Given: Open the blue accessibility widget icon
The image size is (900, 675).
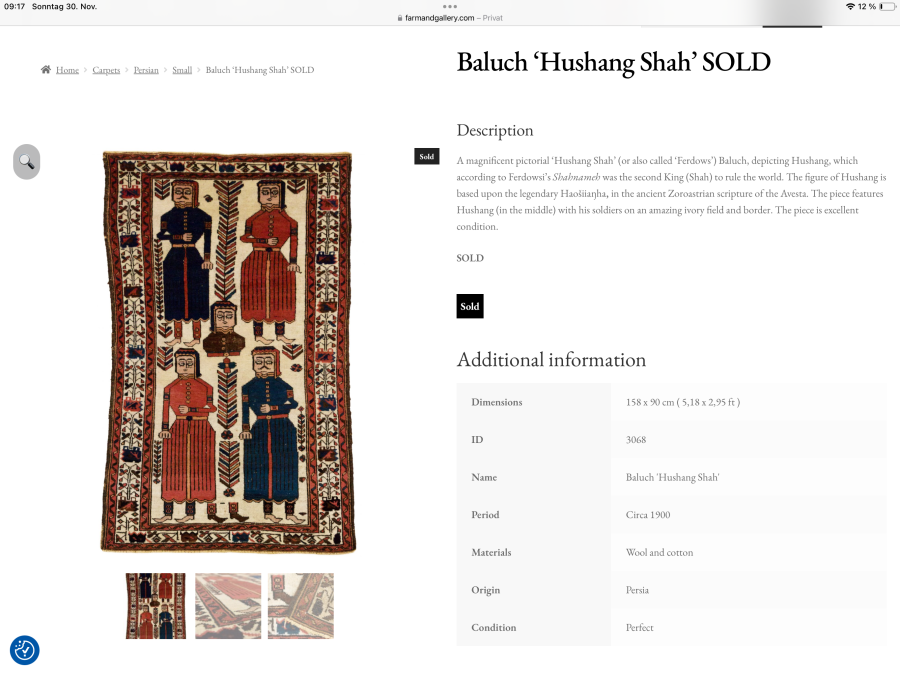Looking at the screenshot, I should pos(25,650).
